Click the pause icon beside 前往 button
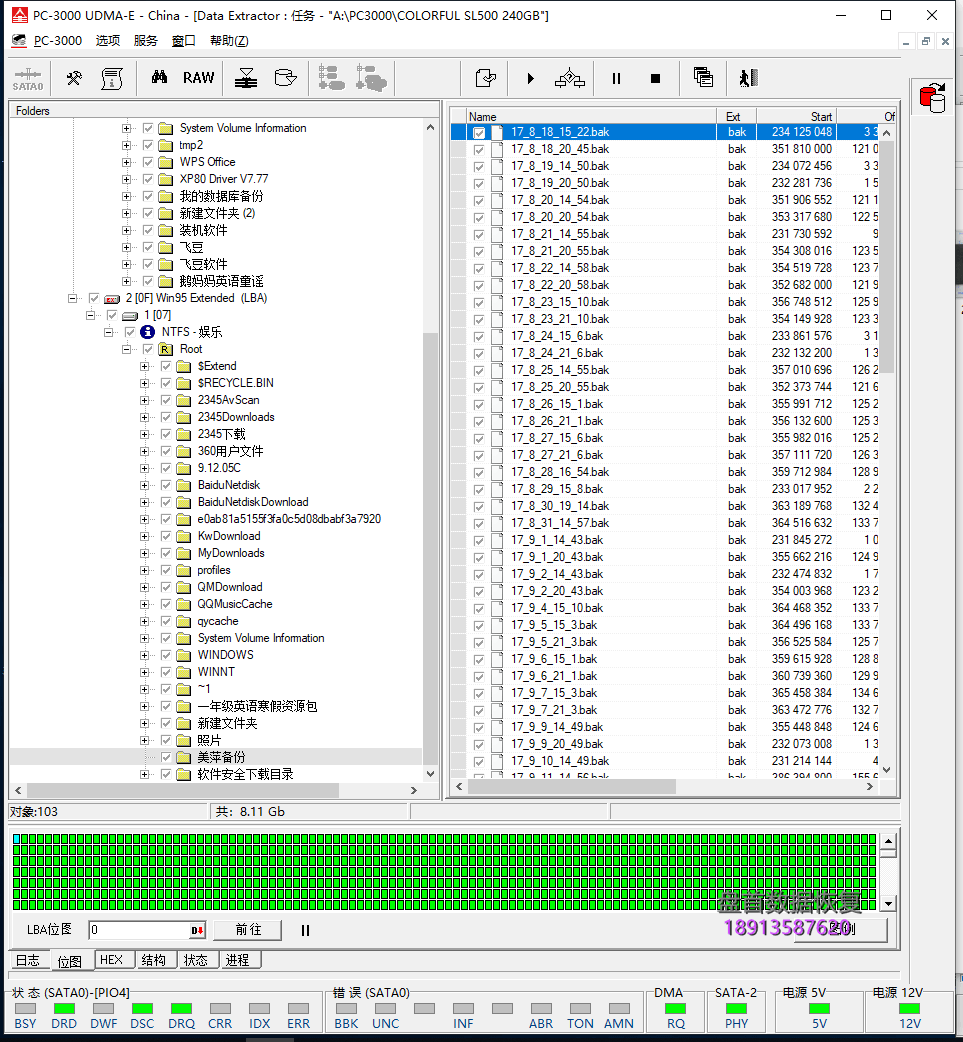Viewport: 963px width, 1042px height. point(305,930)
